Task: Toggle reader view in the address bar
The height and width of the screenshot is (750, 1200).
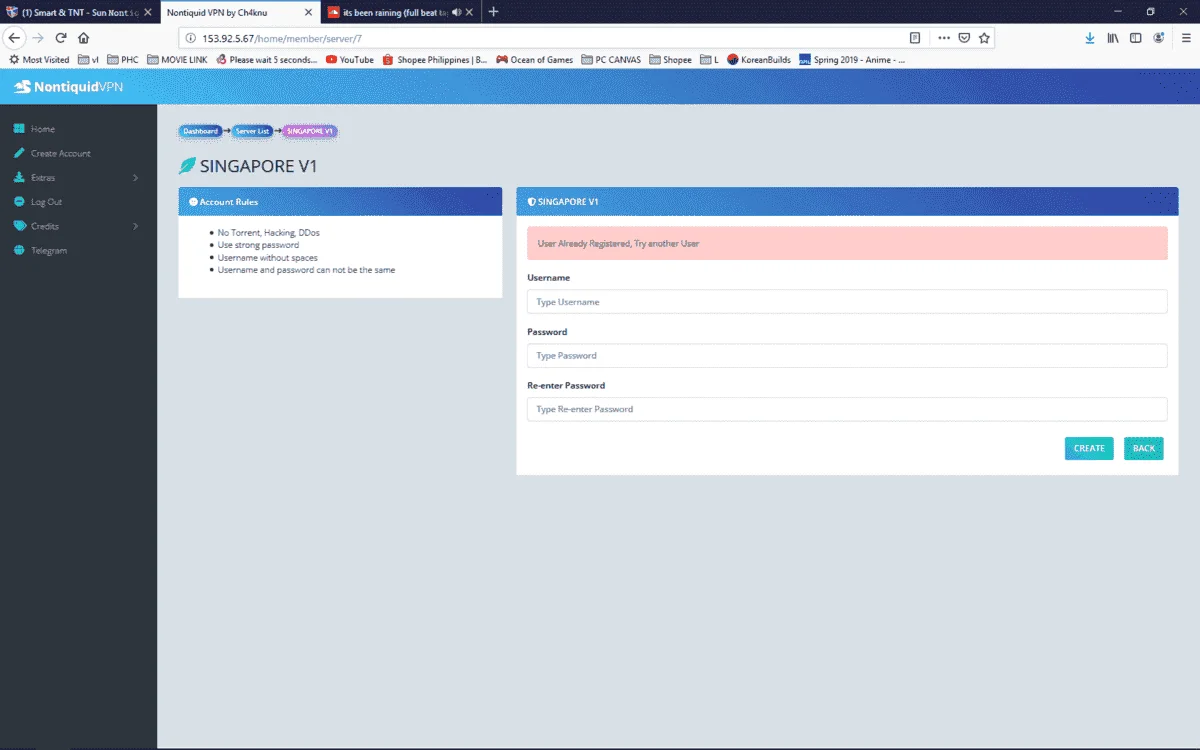Action: coord(914,38)
